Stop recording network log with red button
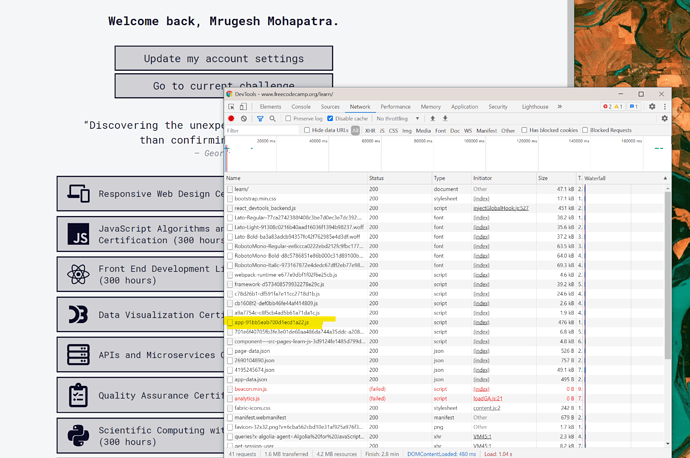690x458 pixels. click(231, 118)
